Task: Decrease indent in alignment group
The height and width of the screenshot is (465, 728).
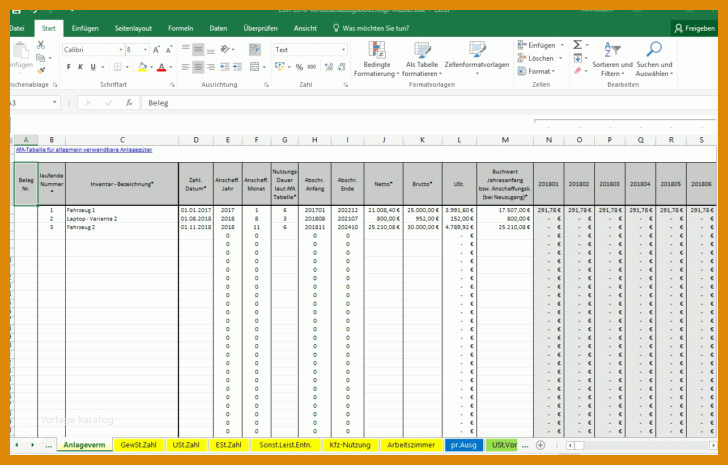Action: click(x=225, y=67)
